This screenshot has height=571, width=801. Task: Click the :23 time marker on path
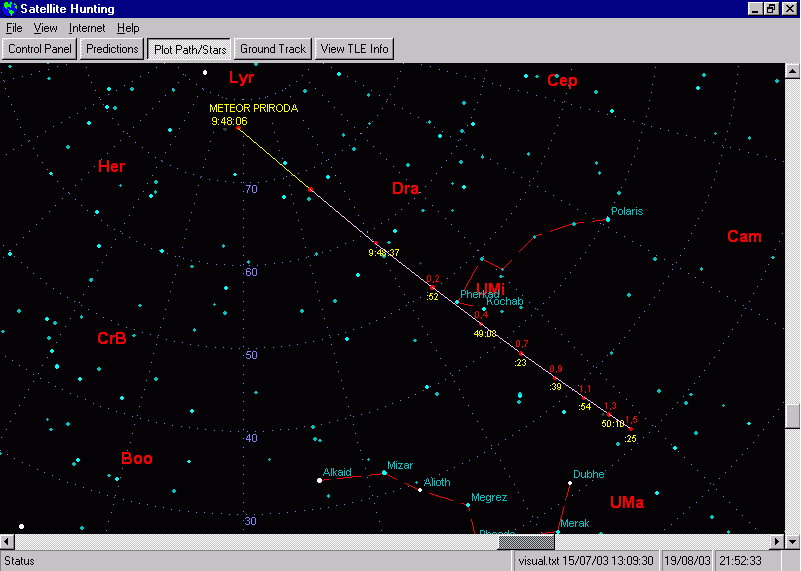point(520,363)
